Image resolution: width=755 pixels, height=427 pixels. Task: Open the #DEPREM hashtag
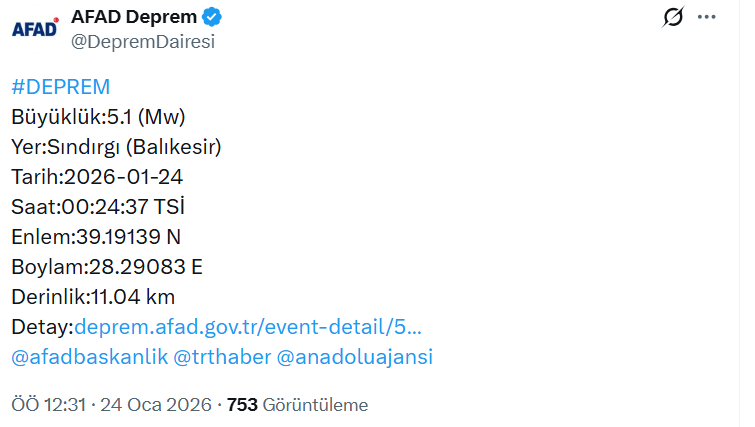[60, 87]
